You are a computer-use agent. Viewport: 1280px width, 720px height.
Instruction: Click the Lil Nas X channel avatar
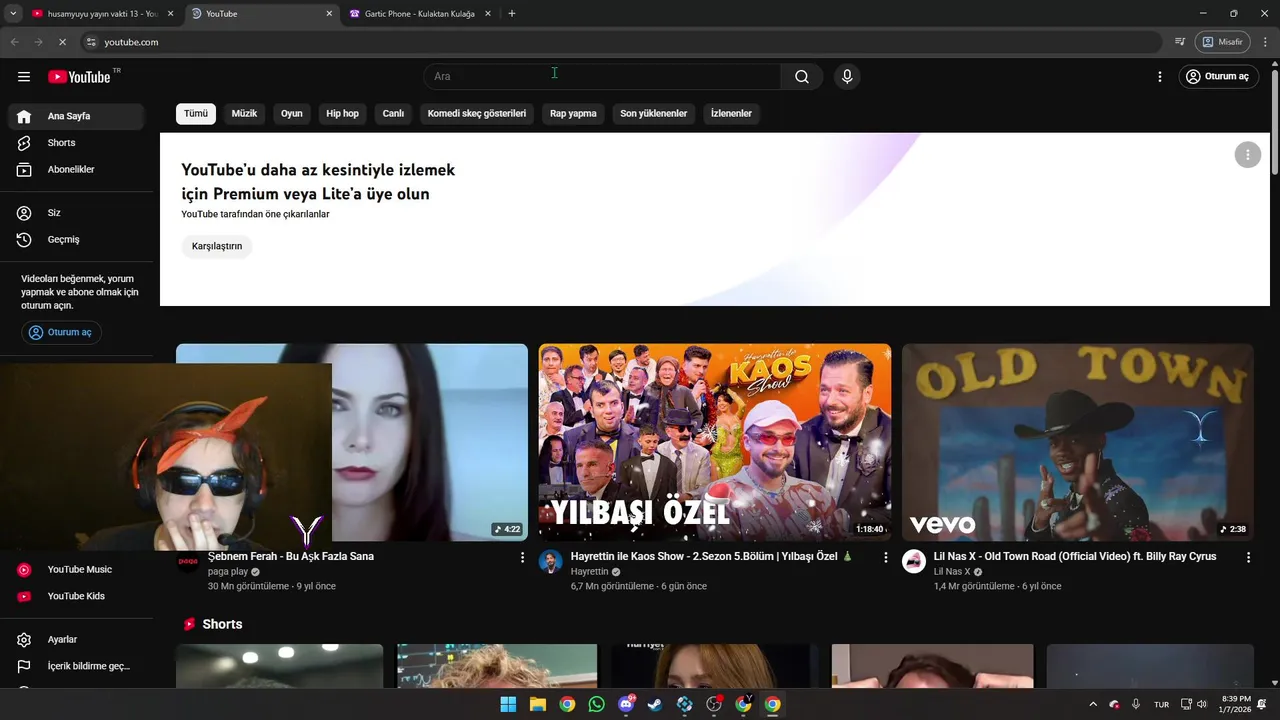tap(914, 561)
